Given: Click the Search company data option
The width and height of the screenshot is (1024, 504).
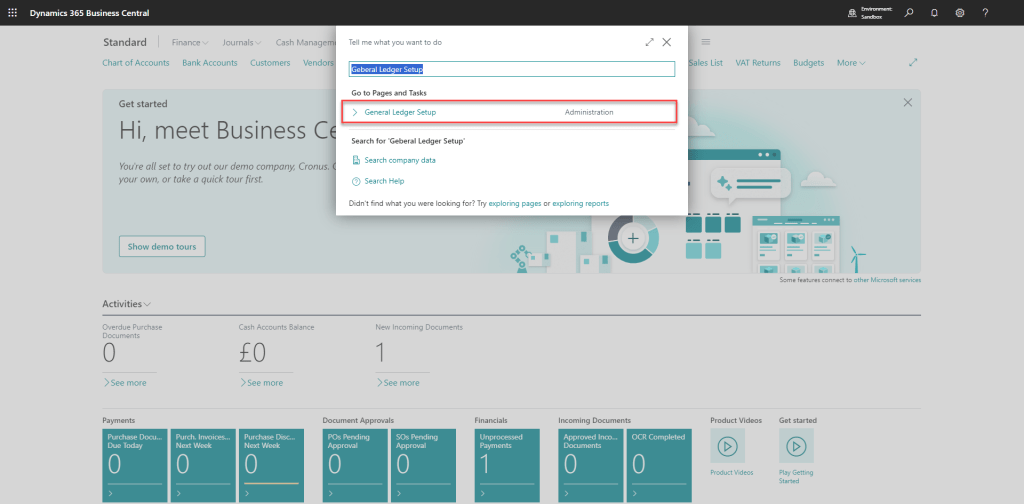Looking at the screenshot, I should pyautogui.click(x=399, y=160).
